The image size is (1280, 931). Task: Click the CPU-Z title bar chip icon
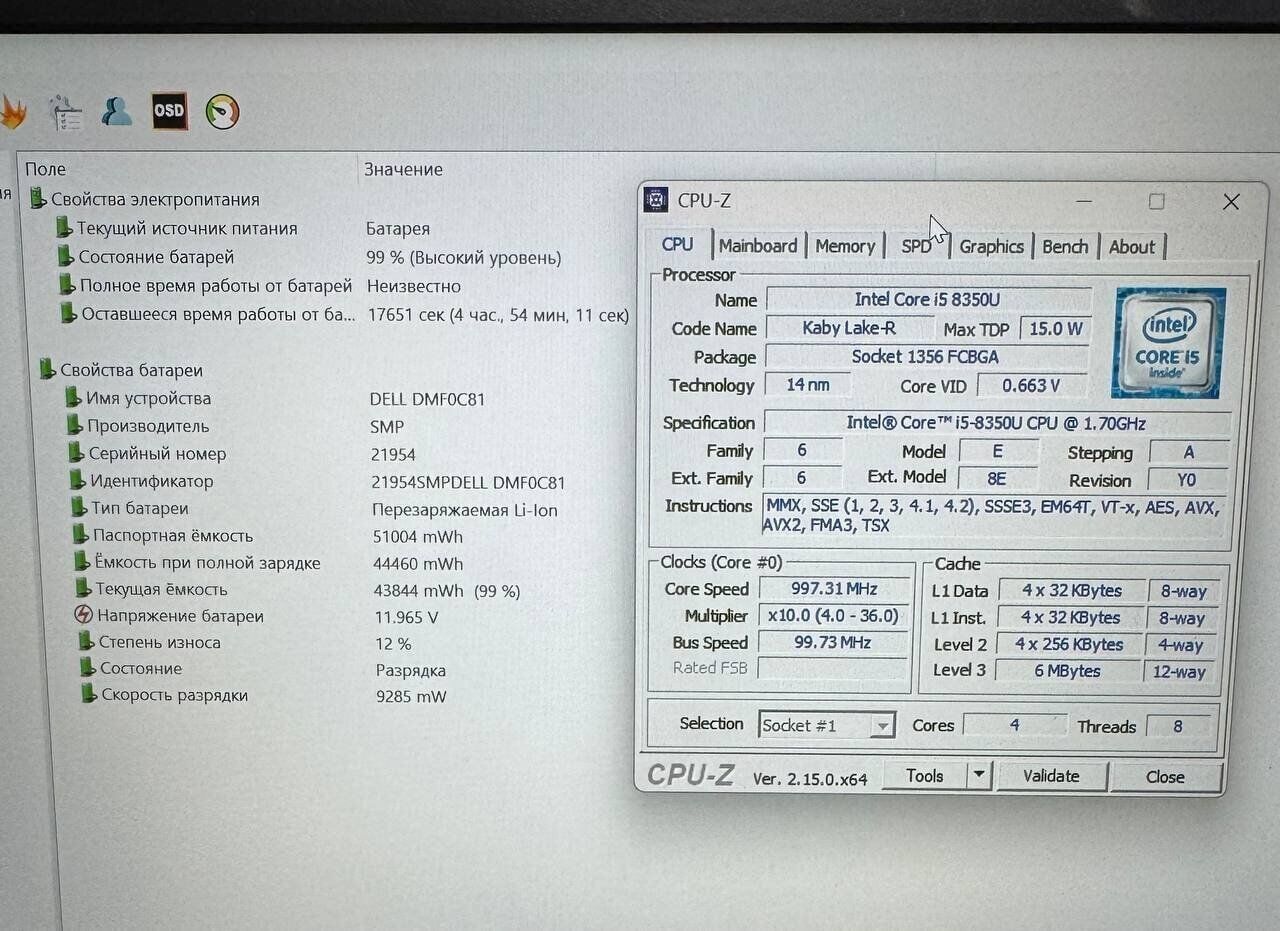tap(656, 200)
